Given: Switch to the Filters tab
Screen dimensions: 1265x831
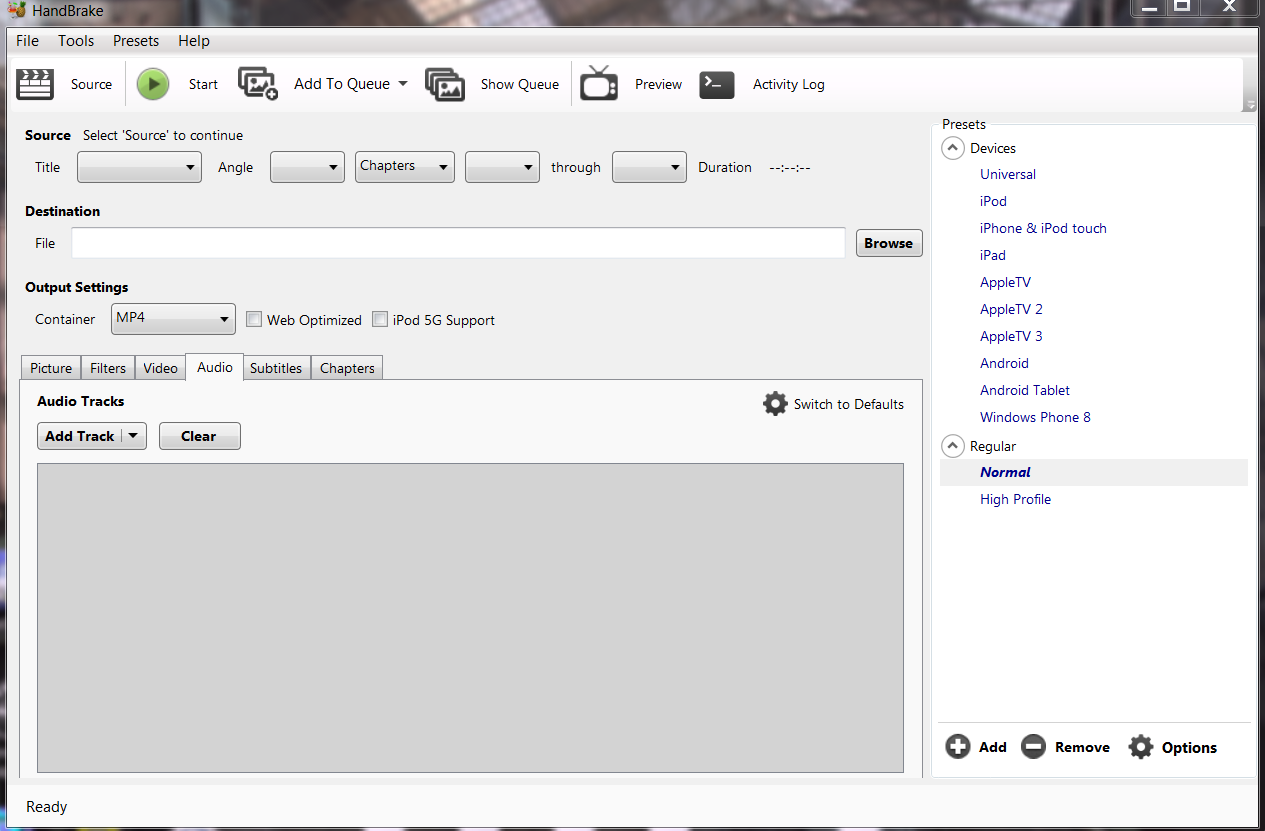Looking at the screenshot, I should [x=108, y=368].
